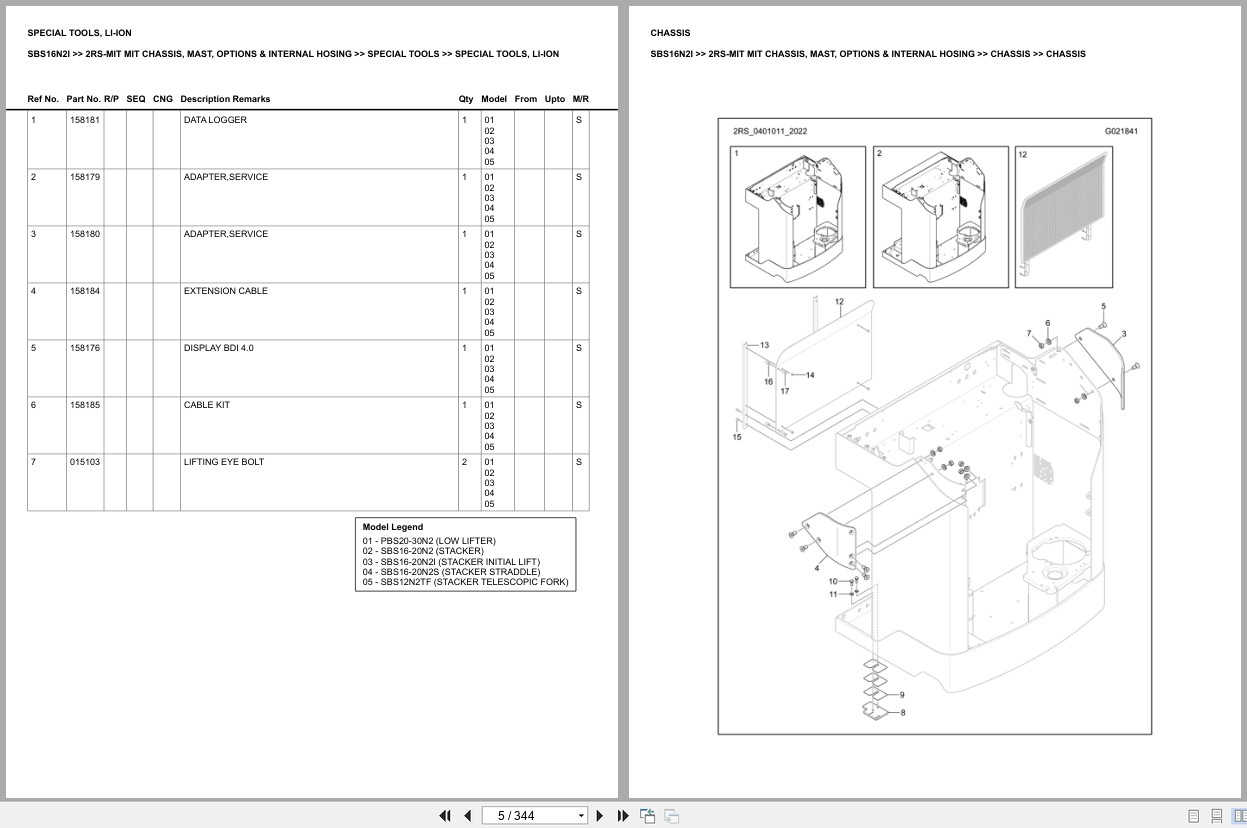Click drawing number 2RS_0401011_2022
Image resolution: width=1247 pixels, height=828 pixels.
pyautogui.click(x=770, y=131)
